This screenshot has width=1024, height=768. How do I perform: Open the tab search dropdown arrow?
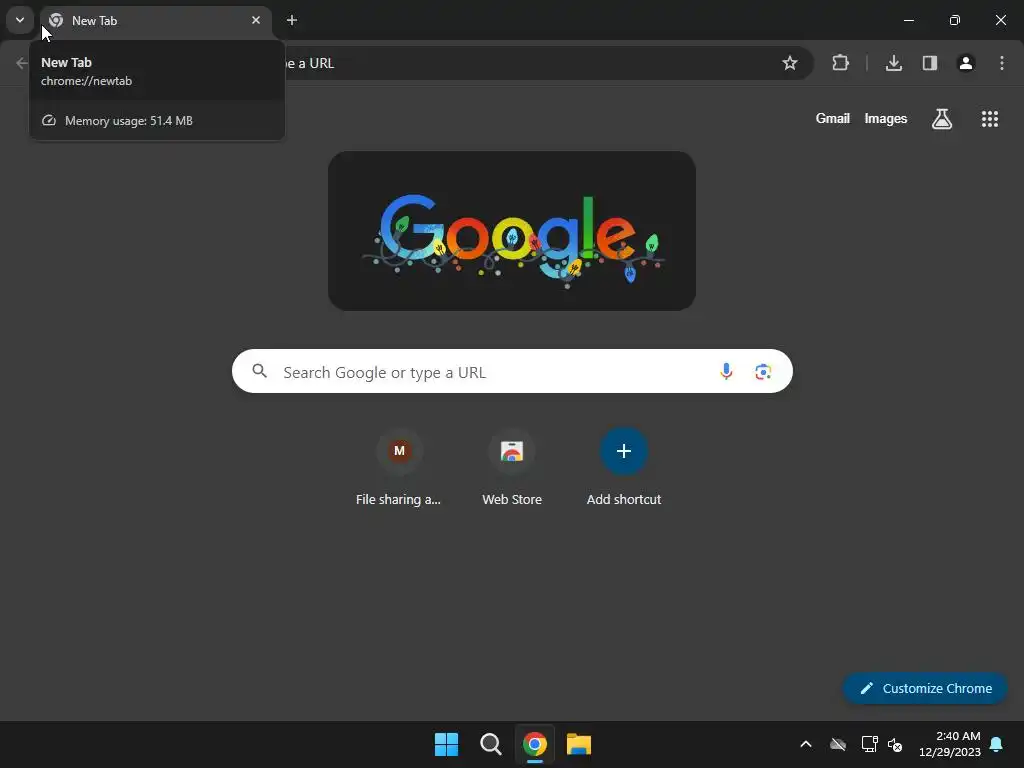20,20
